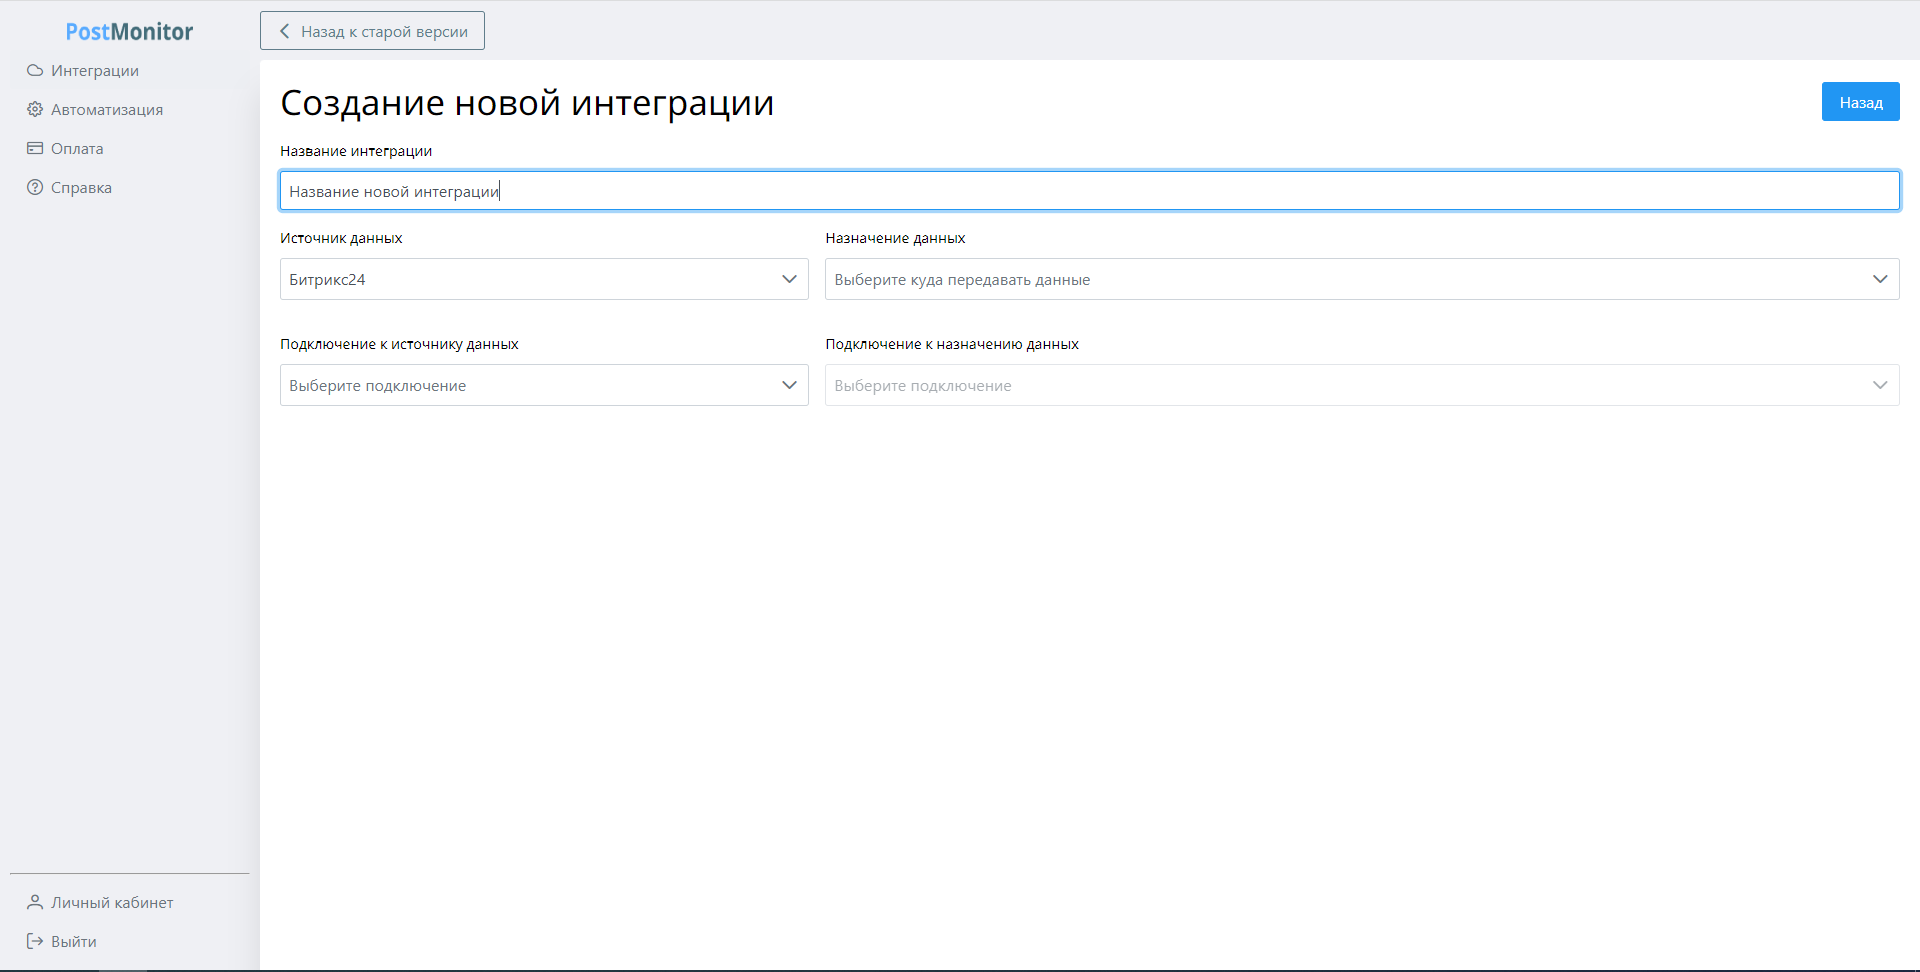The image size is (1920, 972).
Task: Select Оплата in the sidebar
Action: (77, 149)
